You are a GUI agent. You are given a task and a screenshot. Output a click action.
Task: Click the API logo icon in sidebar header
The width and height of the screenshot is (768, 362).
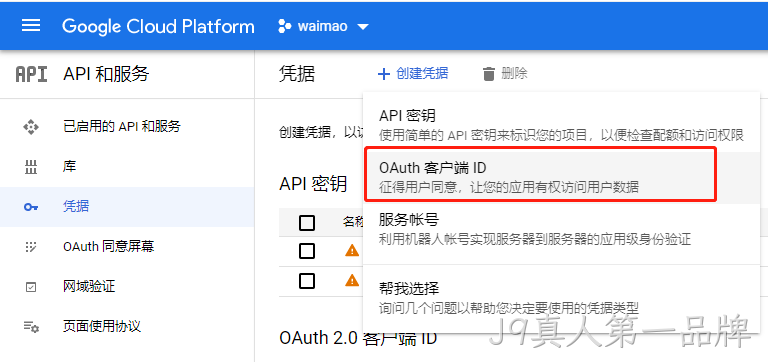[x=31, y=74]
